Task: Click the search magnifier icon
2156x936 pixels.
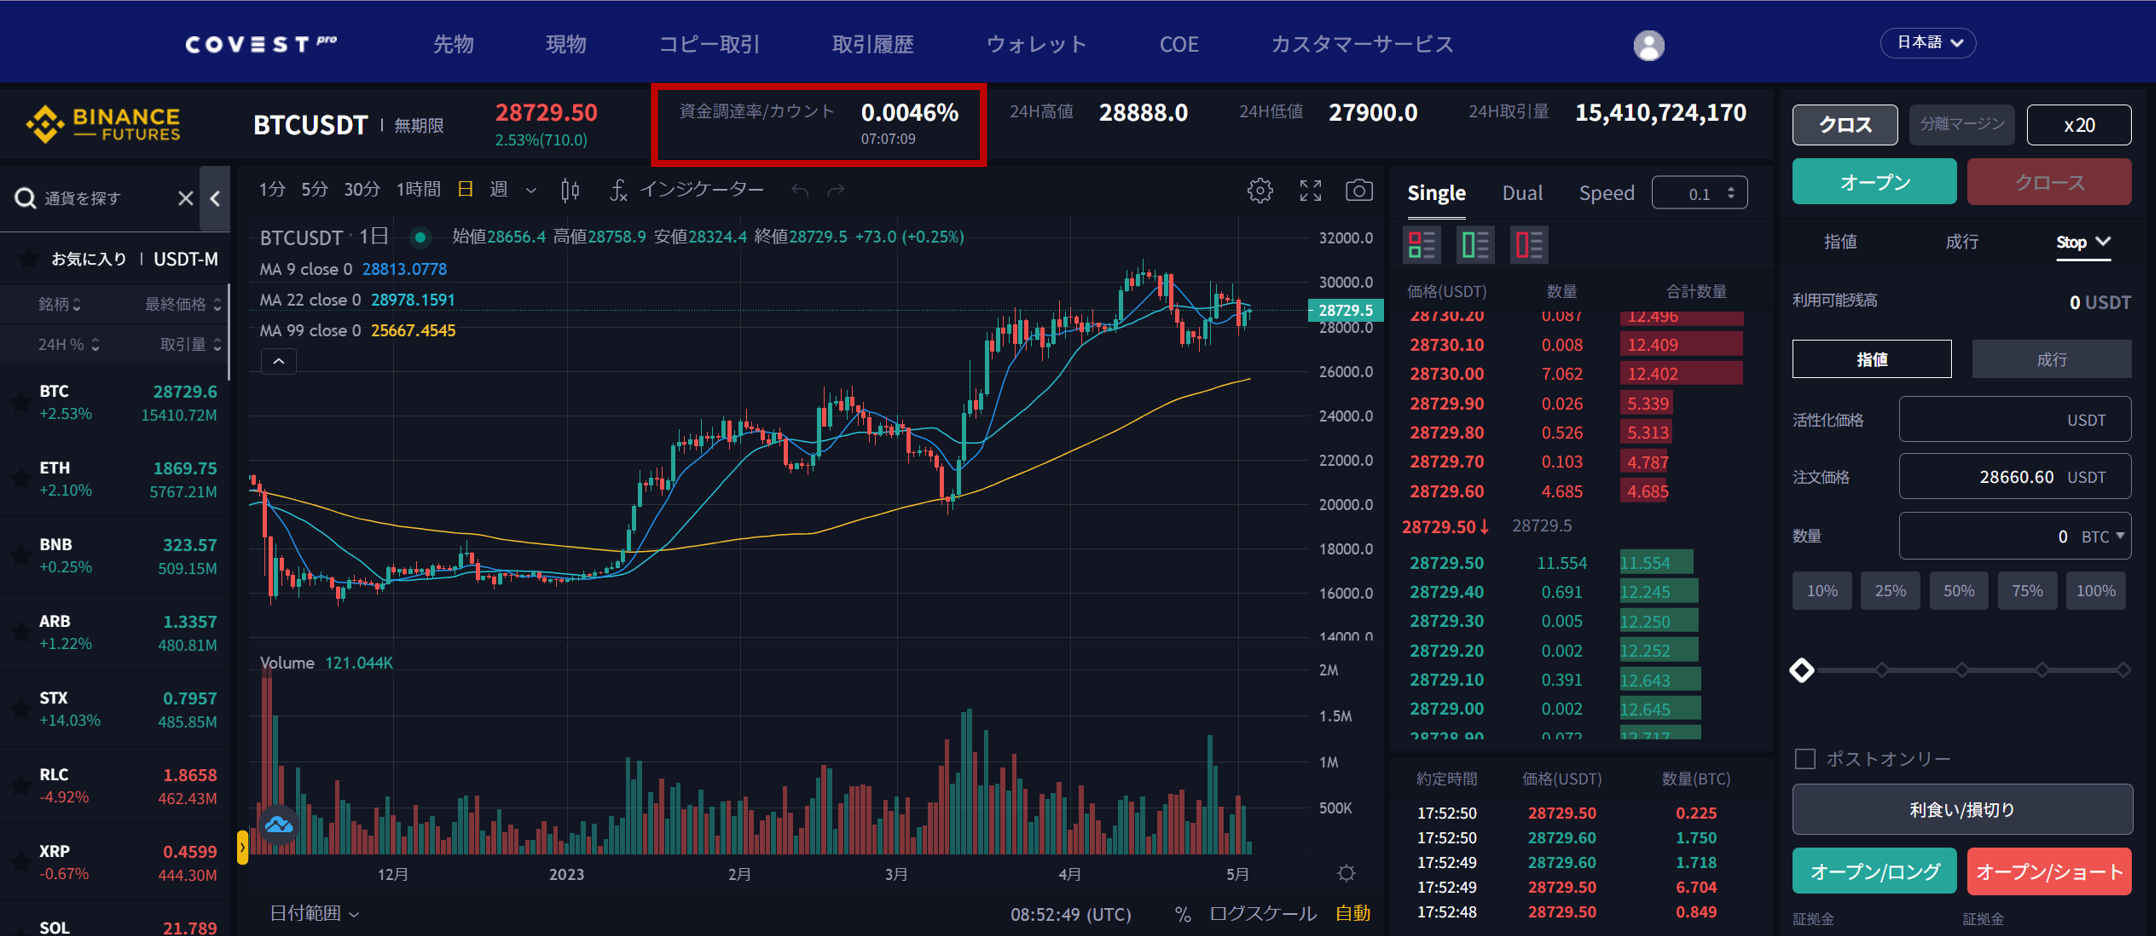Action: pyautogui.click(x=25, y=198)
